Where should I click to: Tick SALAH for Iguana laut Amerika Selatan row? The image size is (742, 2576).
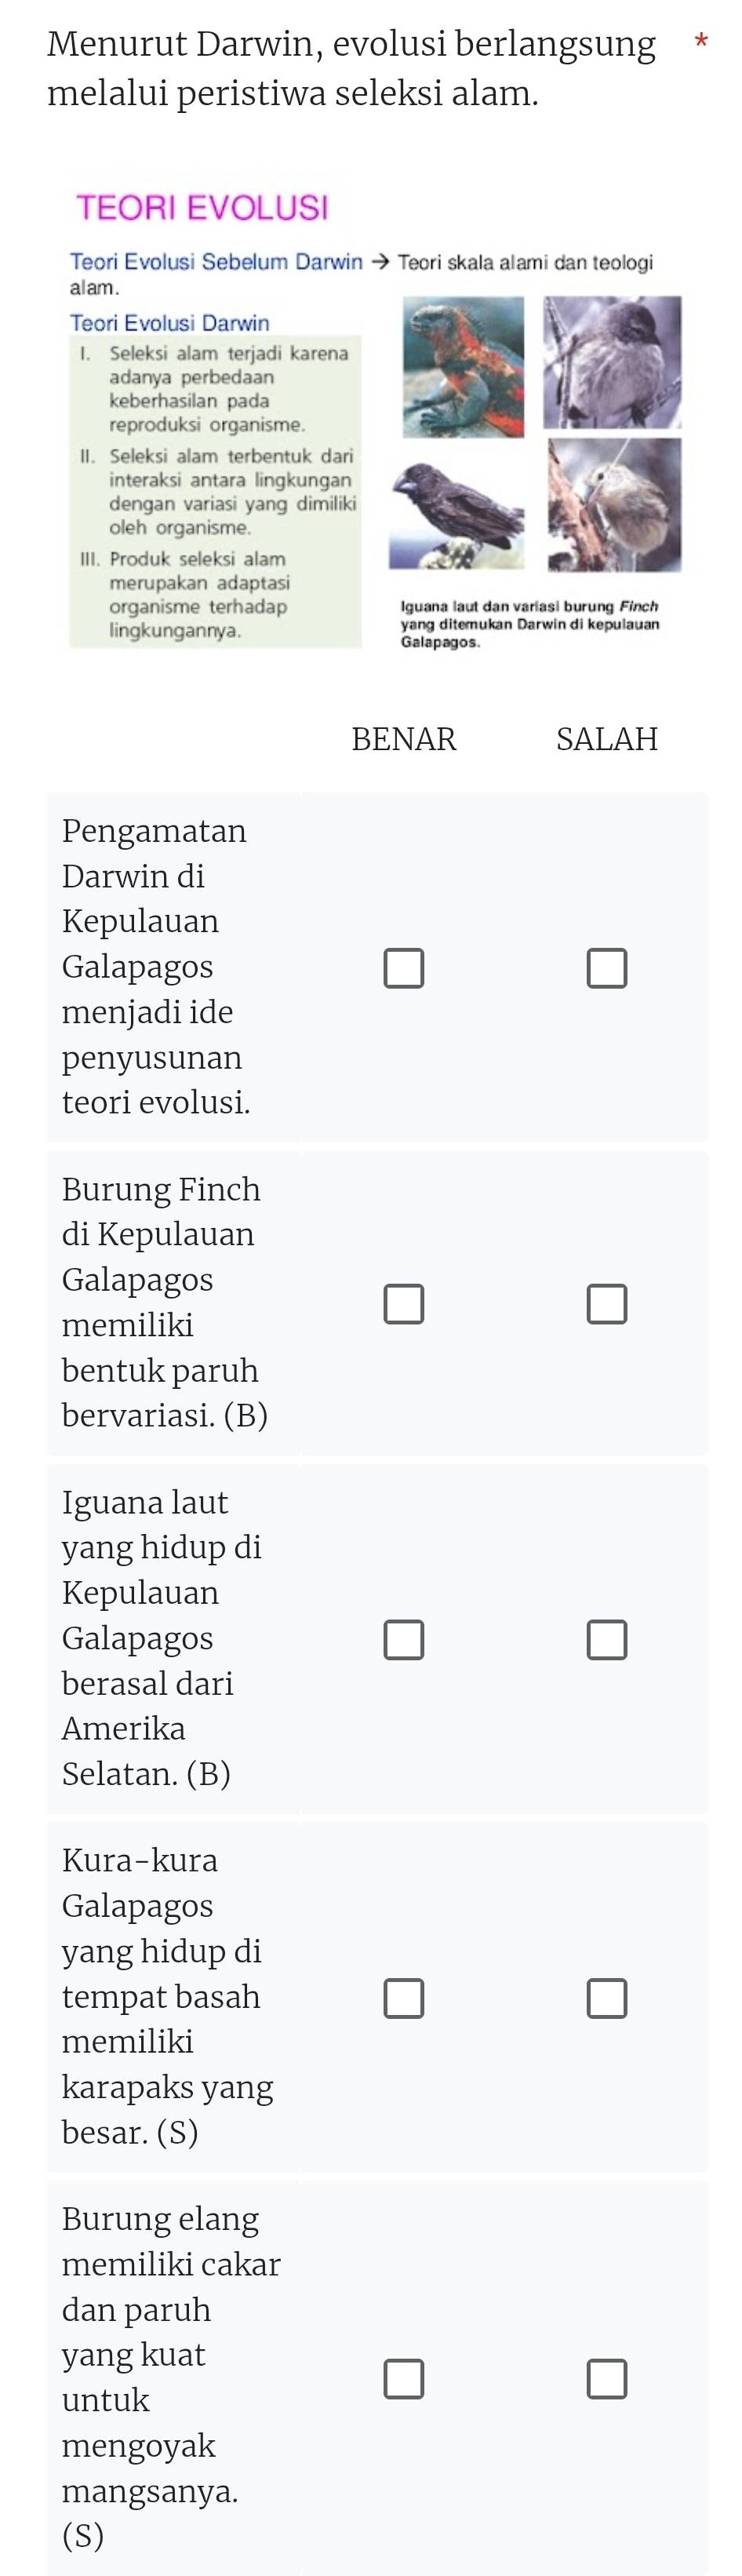click(607, 1640)
